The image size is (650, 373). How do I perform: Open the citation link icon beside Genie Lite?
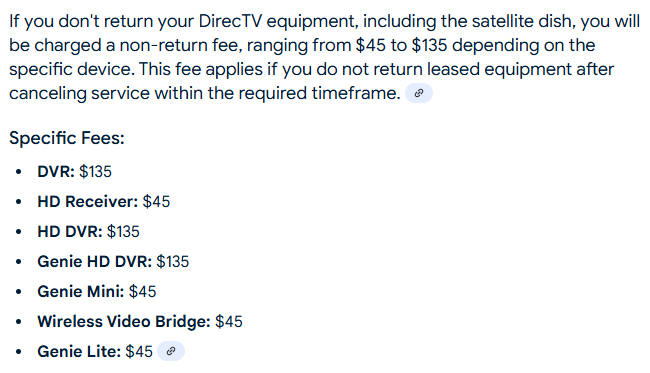[x=171, y=351]
